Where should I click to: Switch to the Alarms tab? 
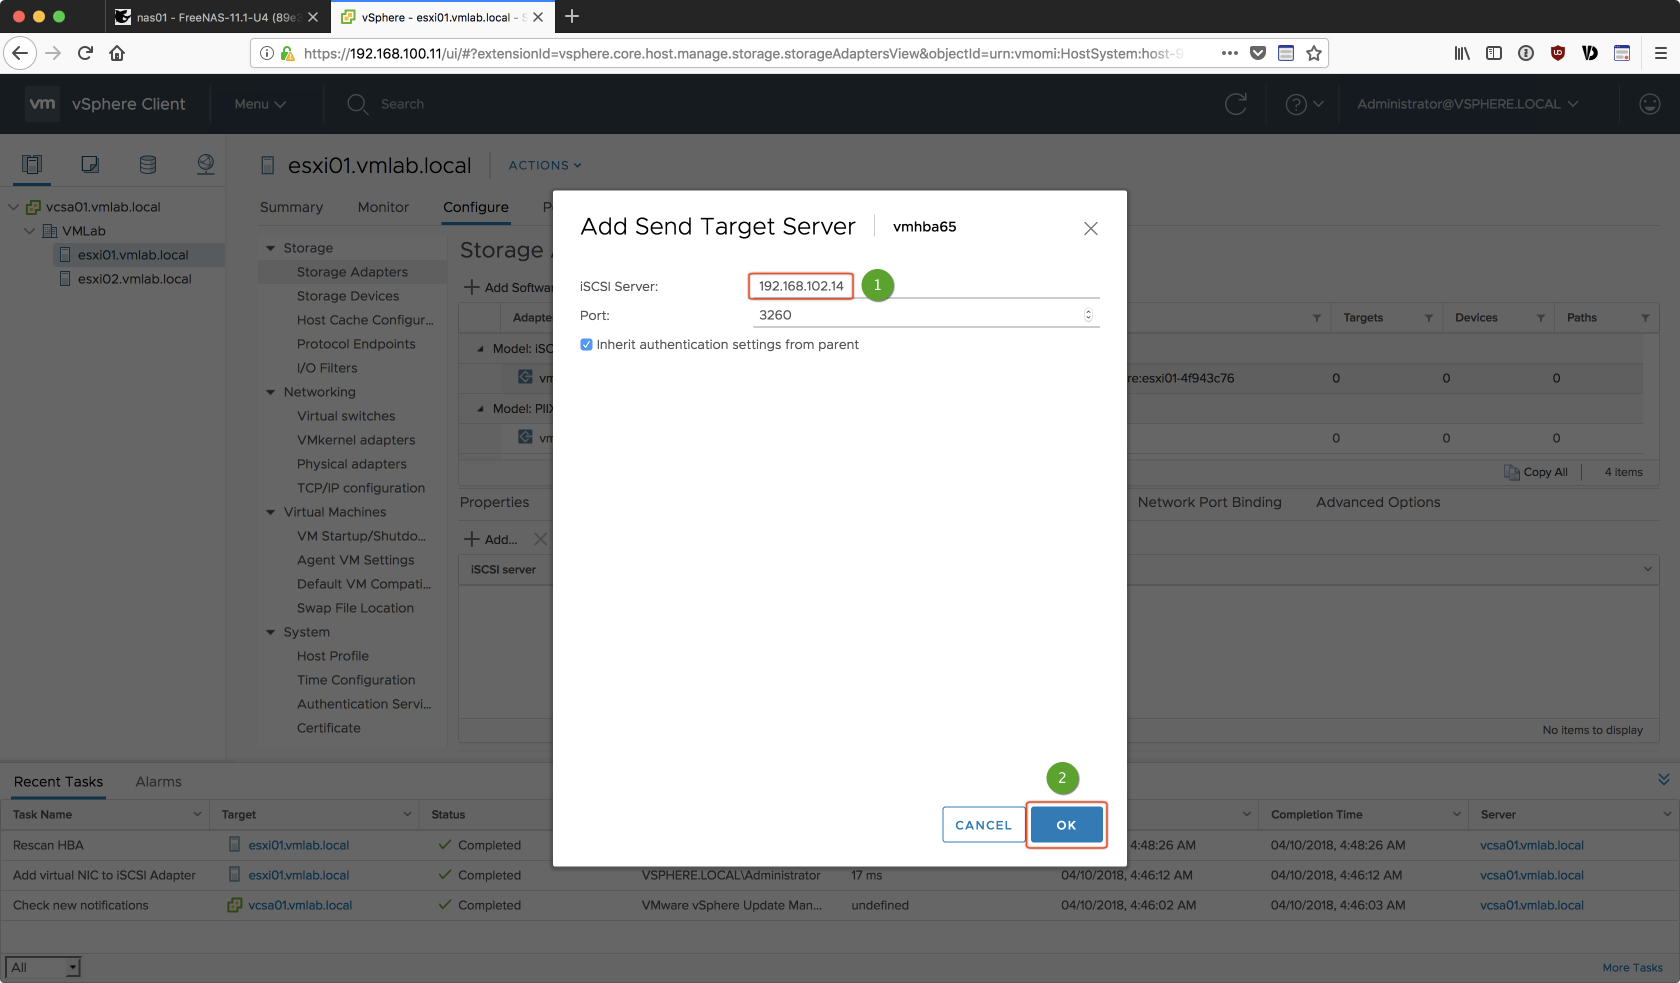pyautogui.click(x=158, y=782)
